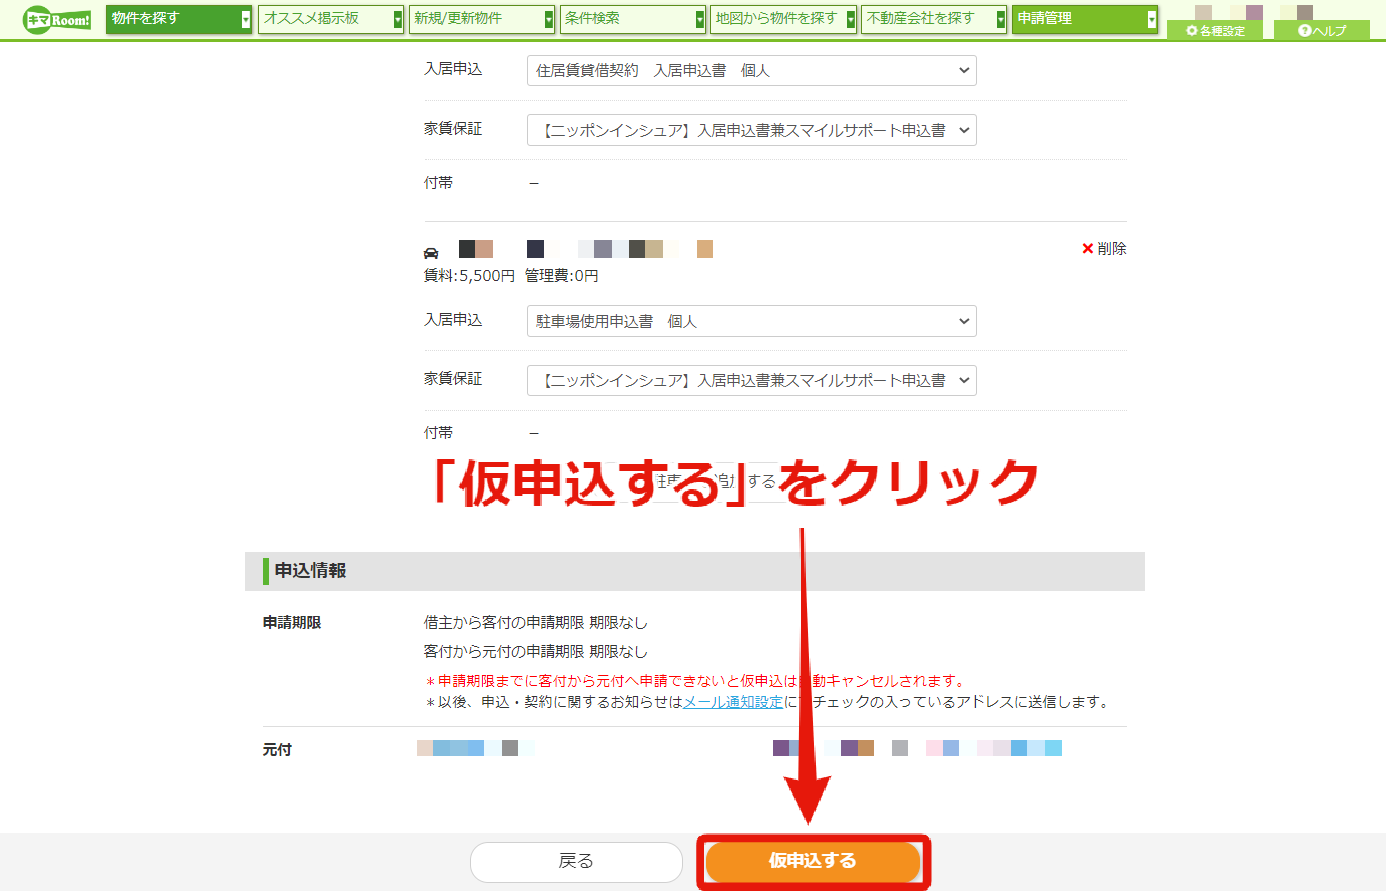
Task: Open オススメ掲示板 menu
Action: (331, 19)
